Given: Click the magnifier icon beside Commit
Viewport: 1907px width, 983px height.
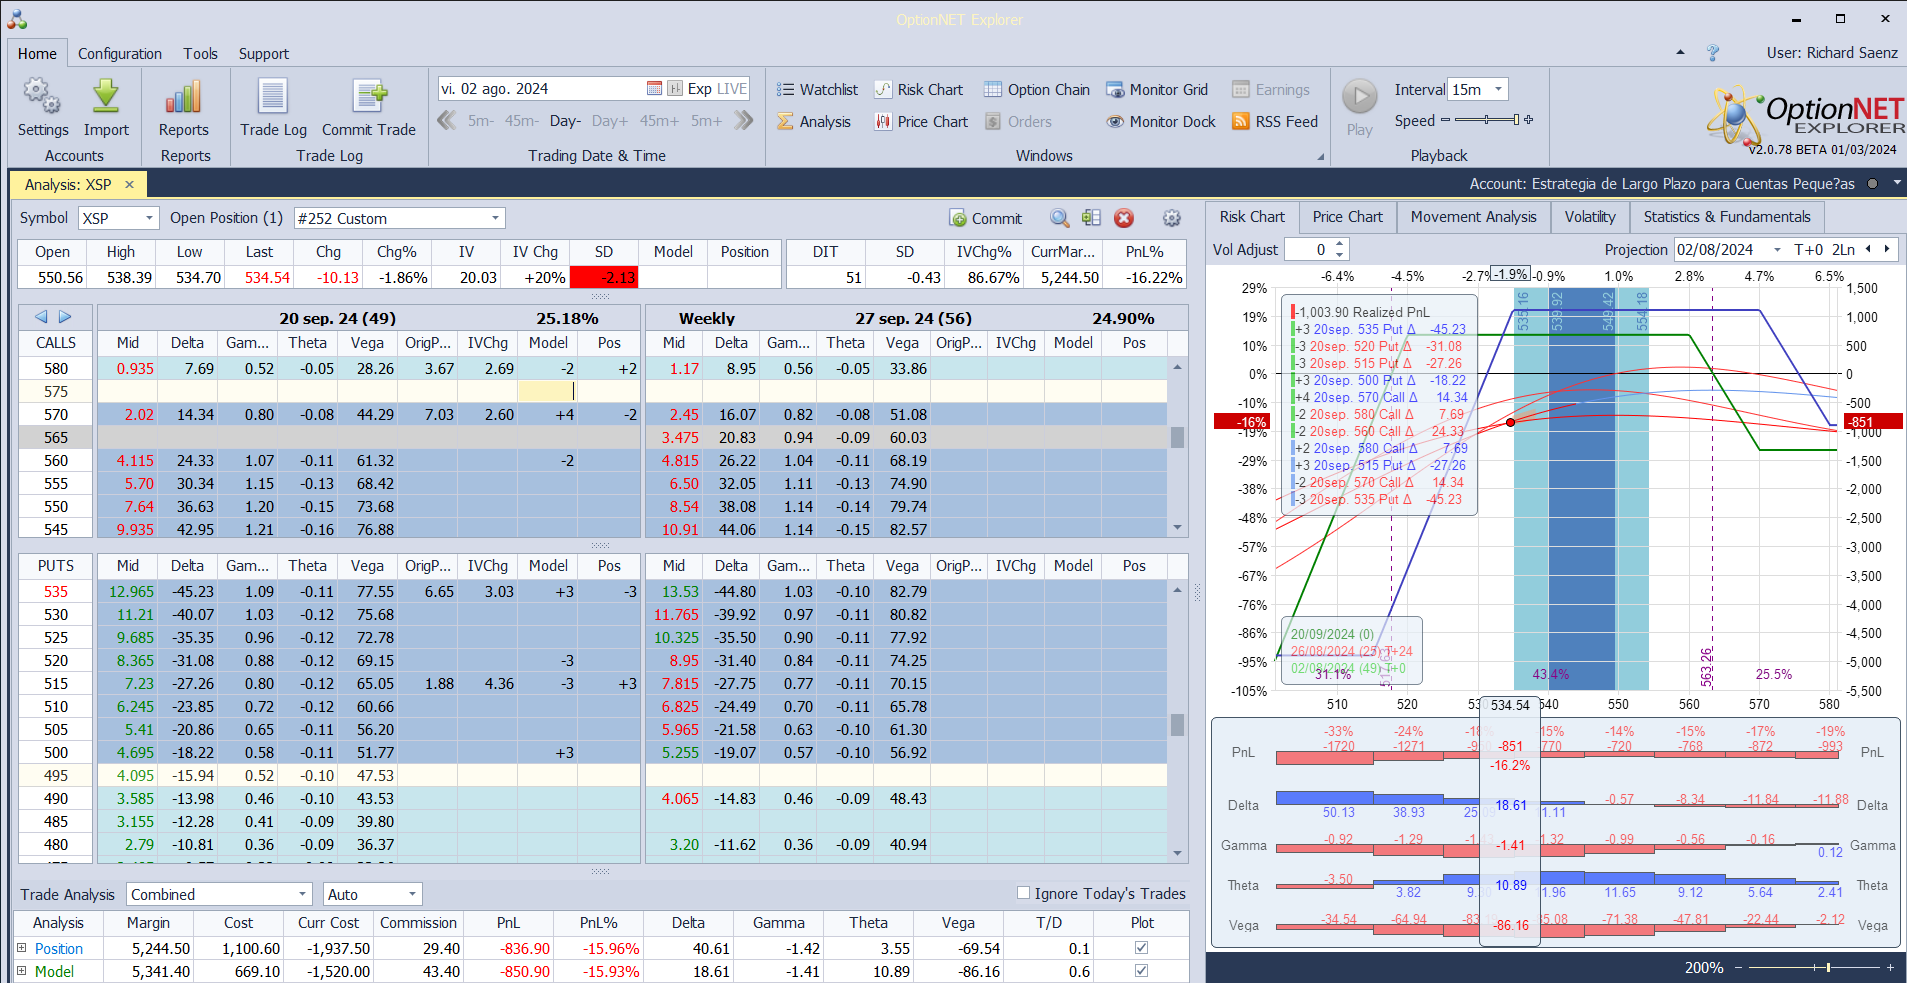Looking at the screenshot, I should point(1060,218).
